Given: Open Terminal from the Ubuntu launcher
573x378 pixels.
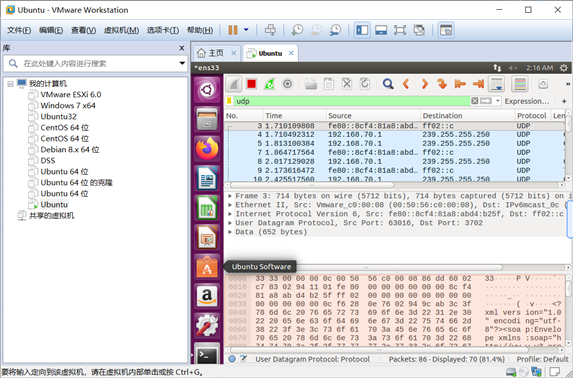Looking at the screenshot, I should pos(207,354).
